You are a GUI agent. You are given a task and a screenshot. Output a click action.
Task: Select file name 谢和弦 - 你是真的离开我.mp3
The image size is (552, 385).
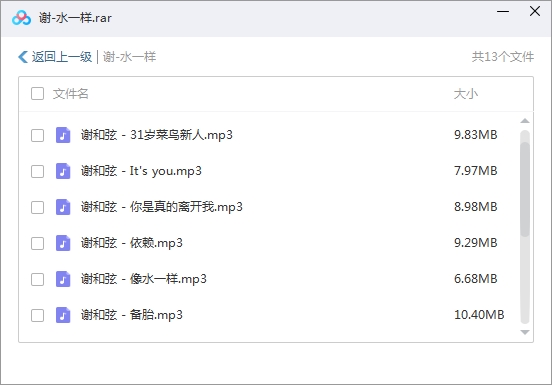point(162,207)
